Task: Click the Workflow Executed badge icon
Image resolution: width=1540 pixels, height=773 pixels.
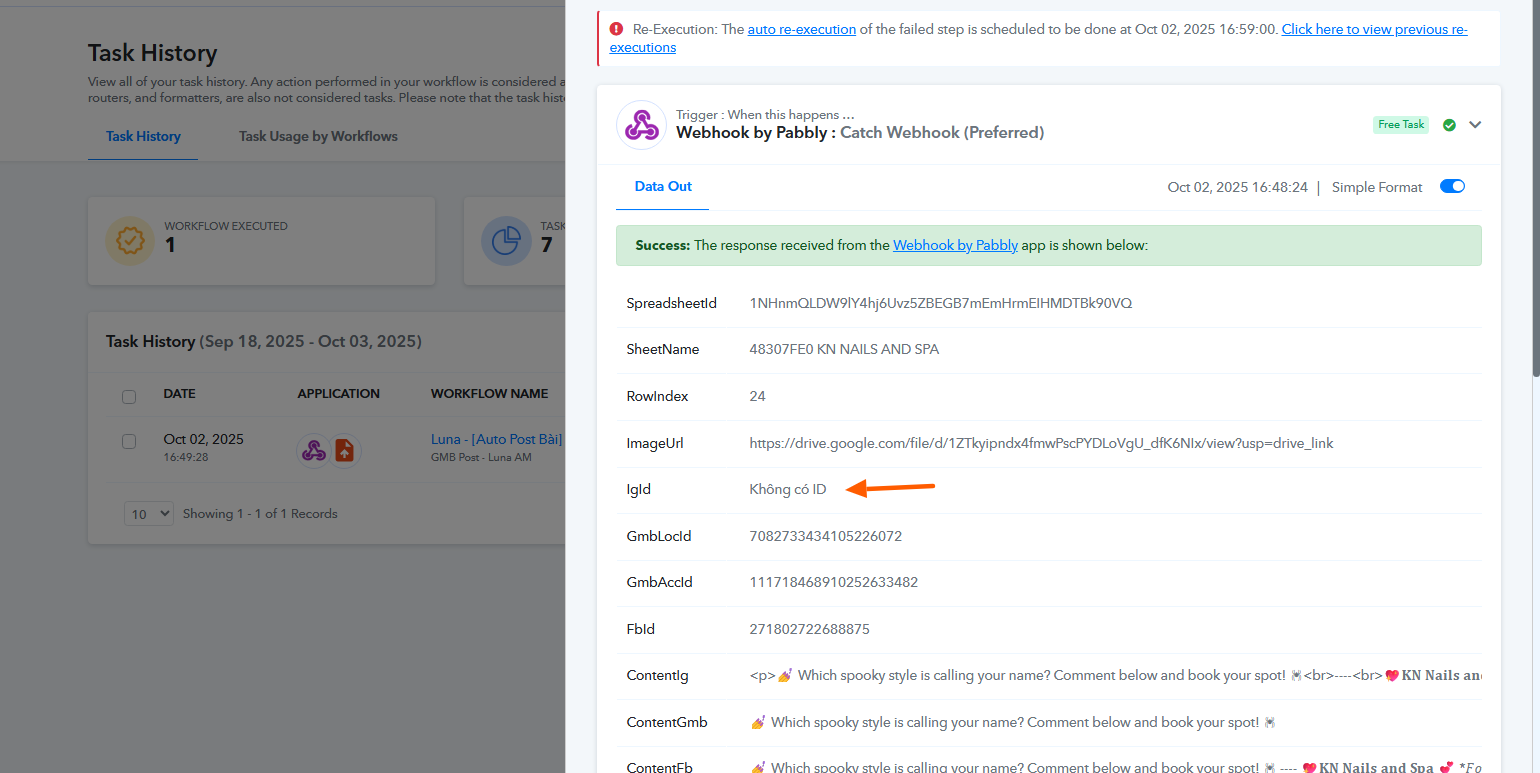Action: tap(130, 241)
